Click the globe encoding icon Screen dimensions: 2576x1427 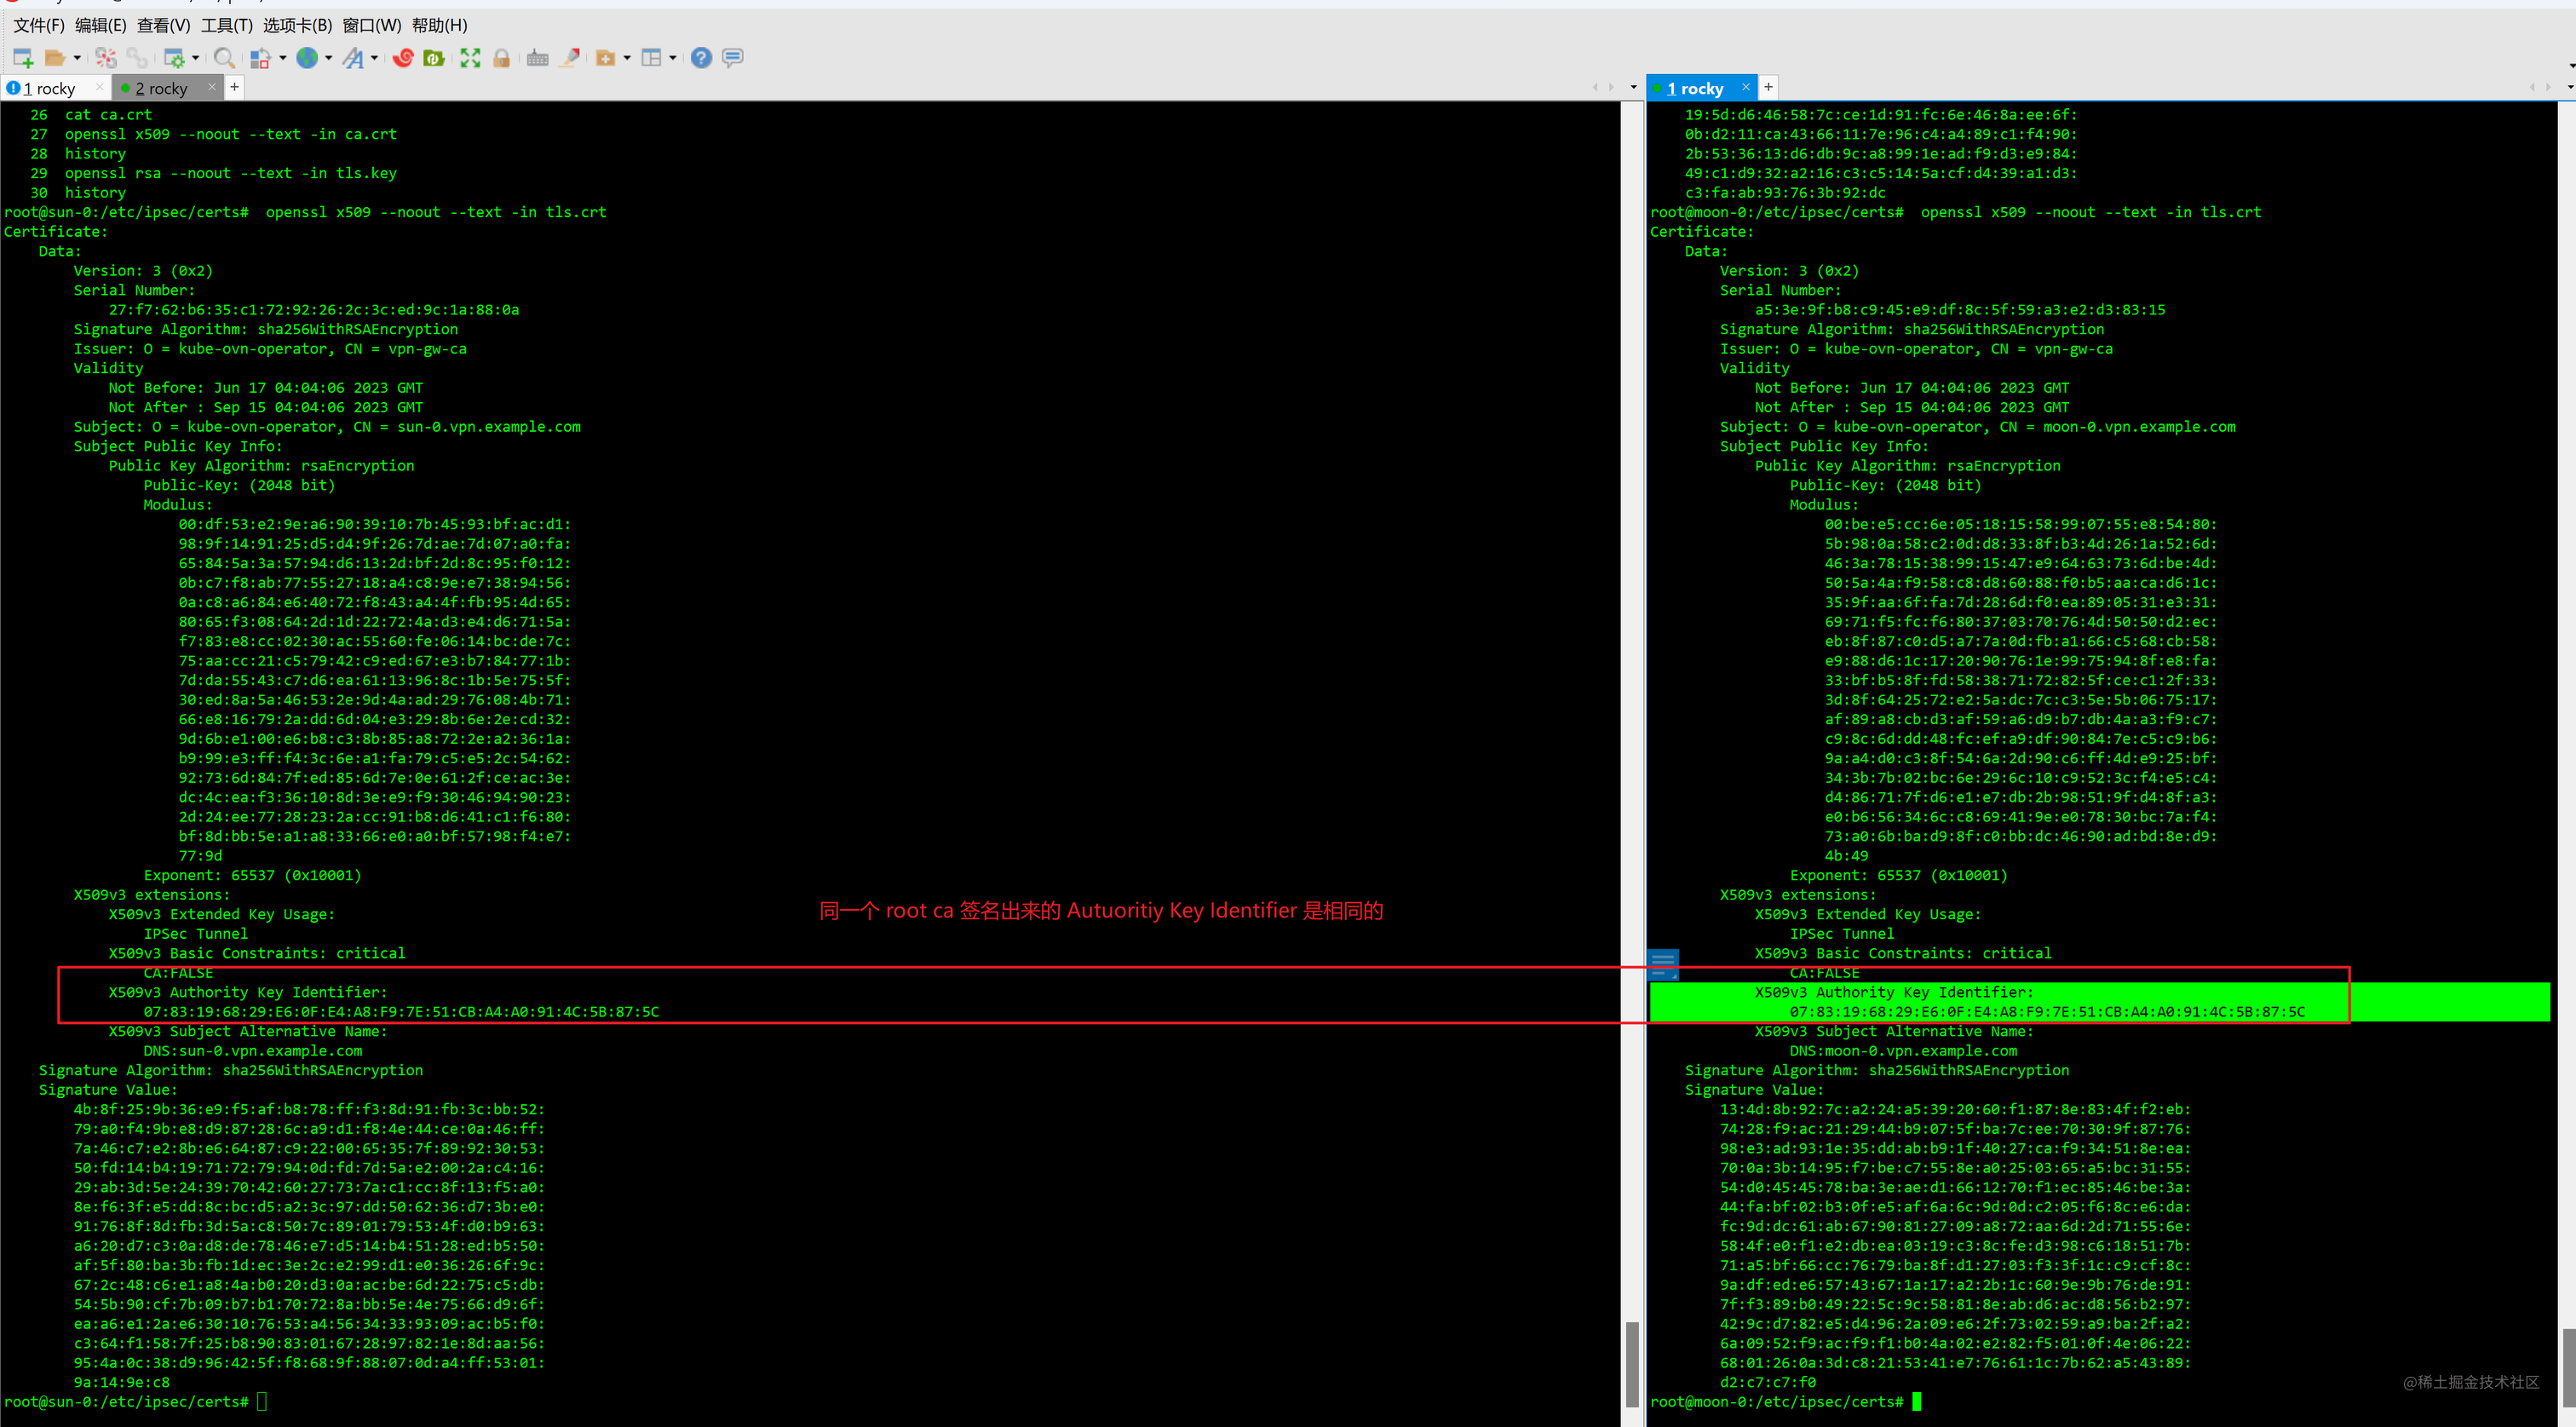pyautogui.click(x=307, y=58)
